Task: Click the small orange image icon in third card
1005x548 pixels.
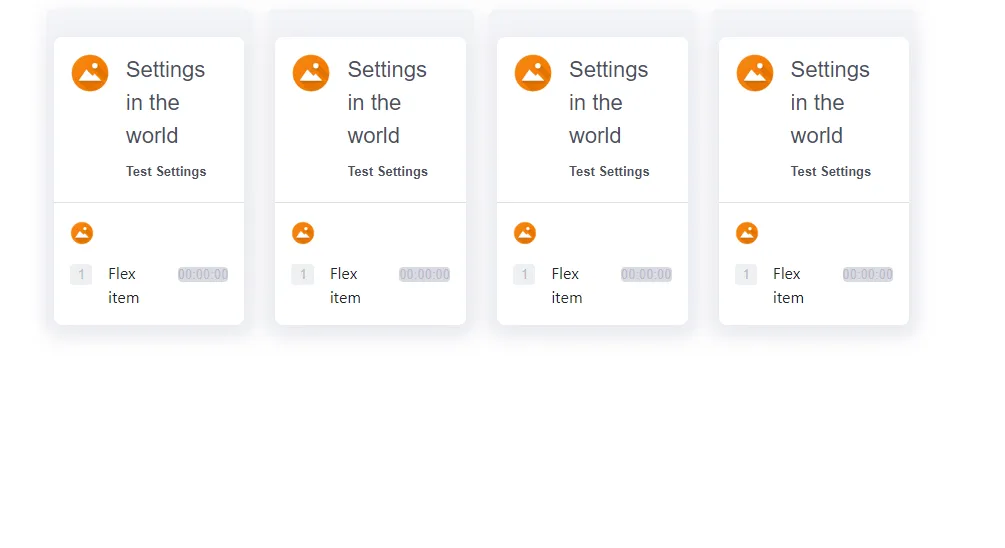Action: click(x=525, y=233)
